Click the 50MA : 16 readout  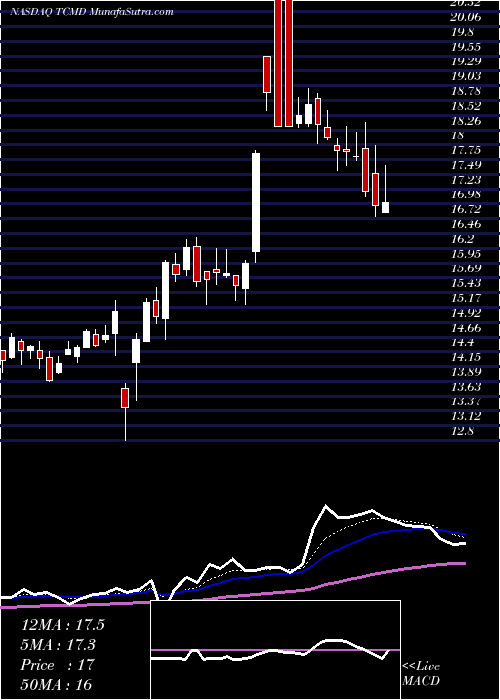click(x=56, y=684)
